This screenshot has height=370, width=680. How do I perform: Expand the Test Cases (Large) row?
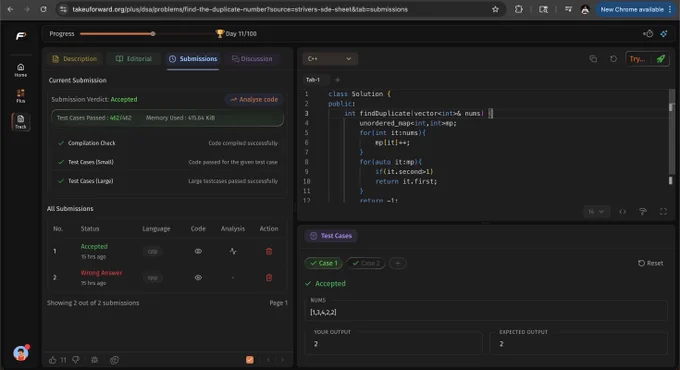[167, 181]
